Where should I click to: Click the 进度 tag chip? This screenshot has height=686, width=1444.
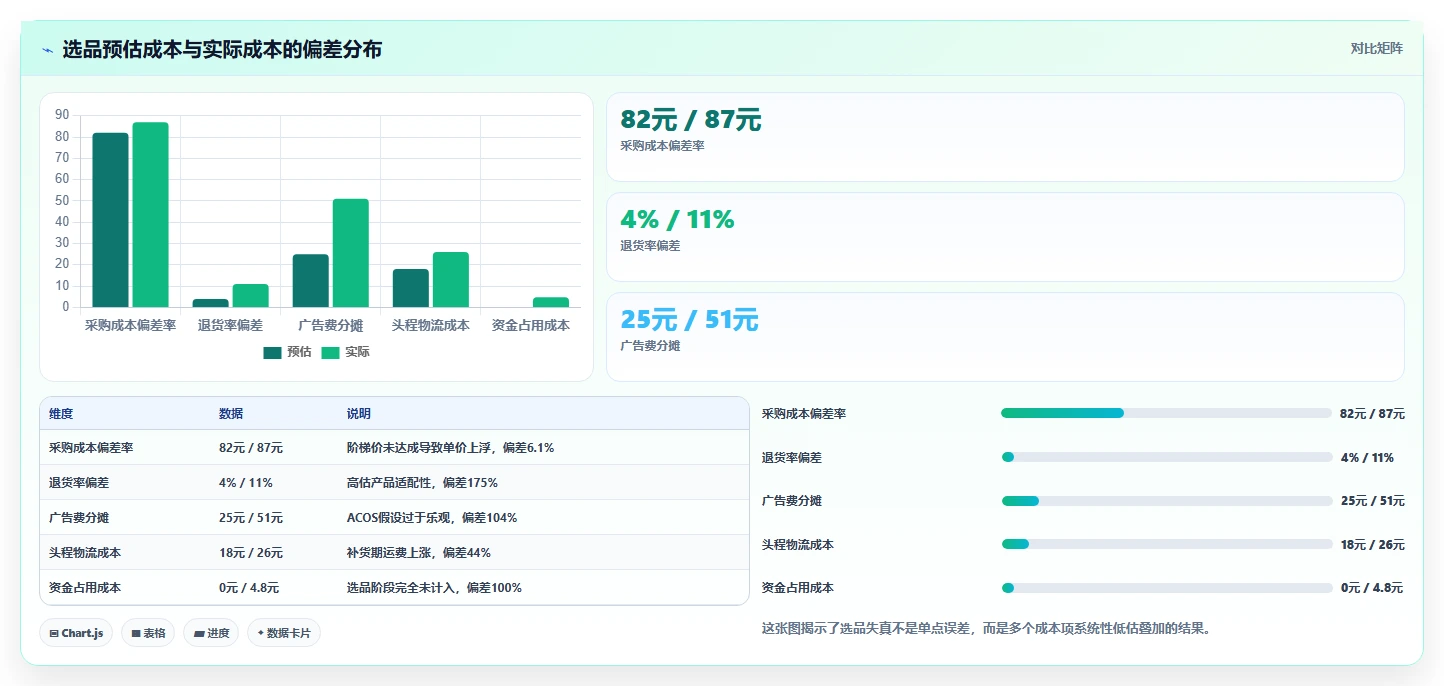pyautogui.click(x=211, y=633)
